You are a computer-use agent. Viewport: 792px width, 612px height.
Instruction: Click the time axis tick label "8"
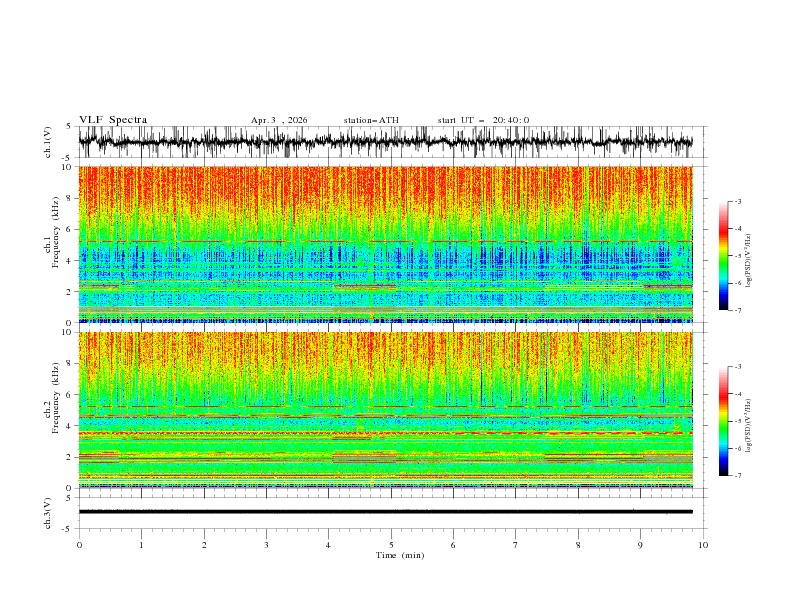tap(578, 545)
